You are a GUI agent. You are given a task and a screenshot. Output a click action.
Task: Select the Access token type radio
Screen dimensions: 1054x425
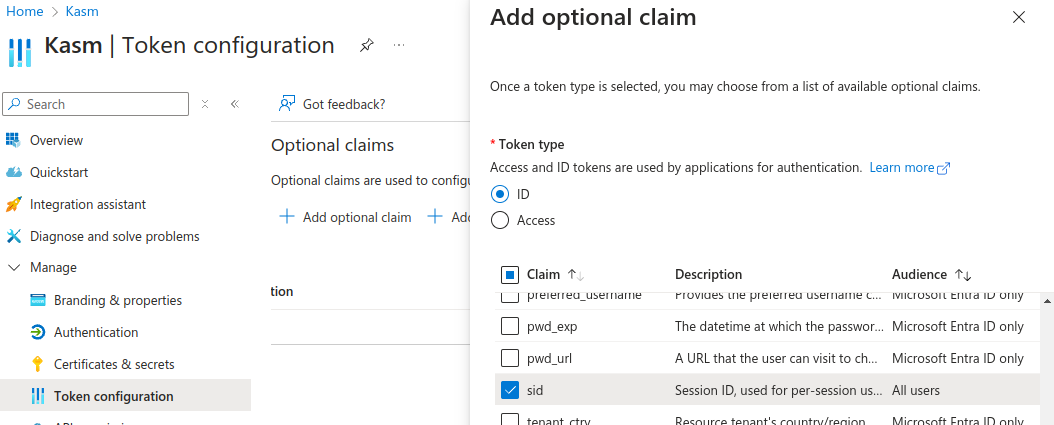[500, 220]
